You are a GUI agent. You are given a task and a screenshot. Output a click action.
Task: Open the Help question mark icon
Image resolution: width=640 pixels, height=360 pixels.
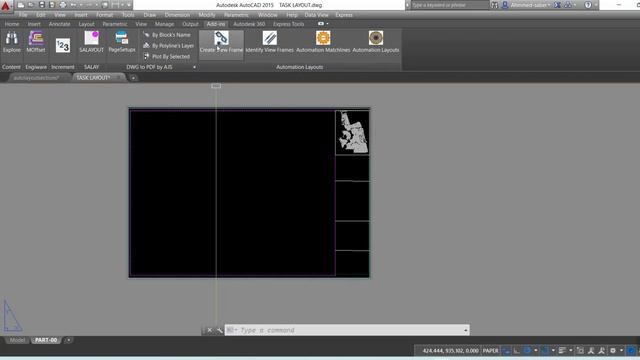(x=588, y=5)
